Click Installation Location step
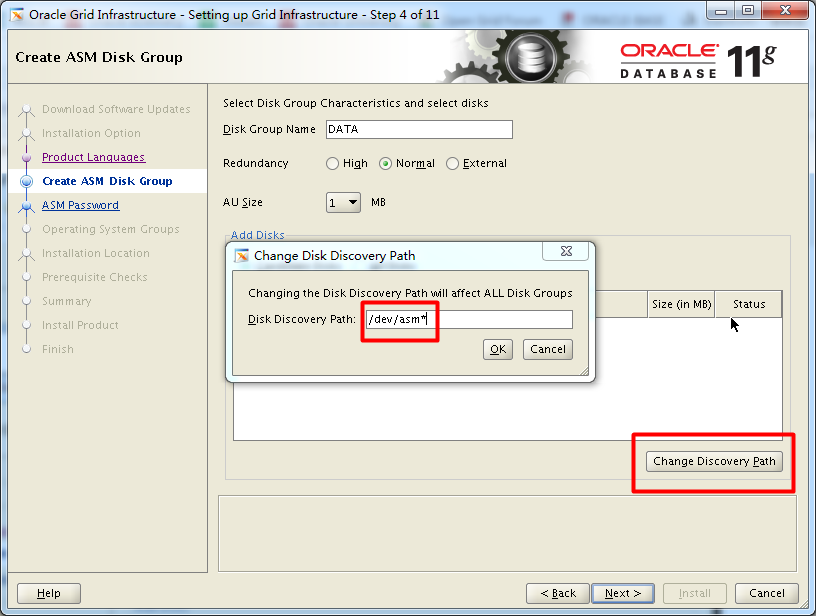This screenshot has width=816, height=616. click(x=96, y=253)
